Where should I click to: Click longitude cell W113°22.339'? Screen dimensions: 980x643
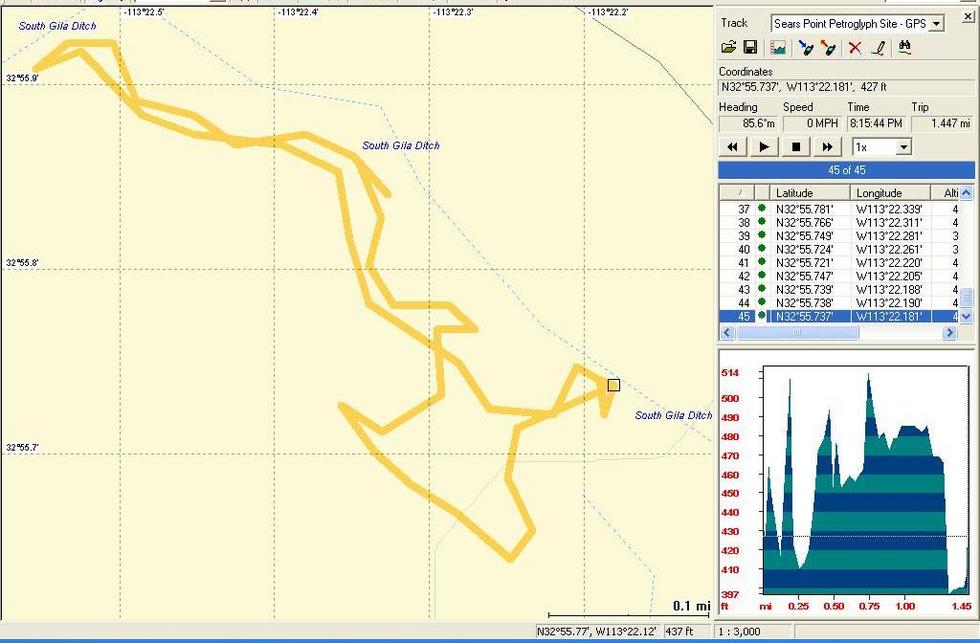tap(889, 209)
